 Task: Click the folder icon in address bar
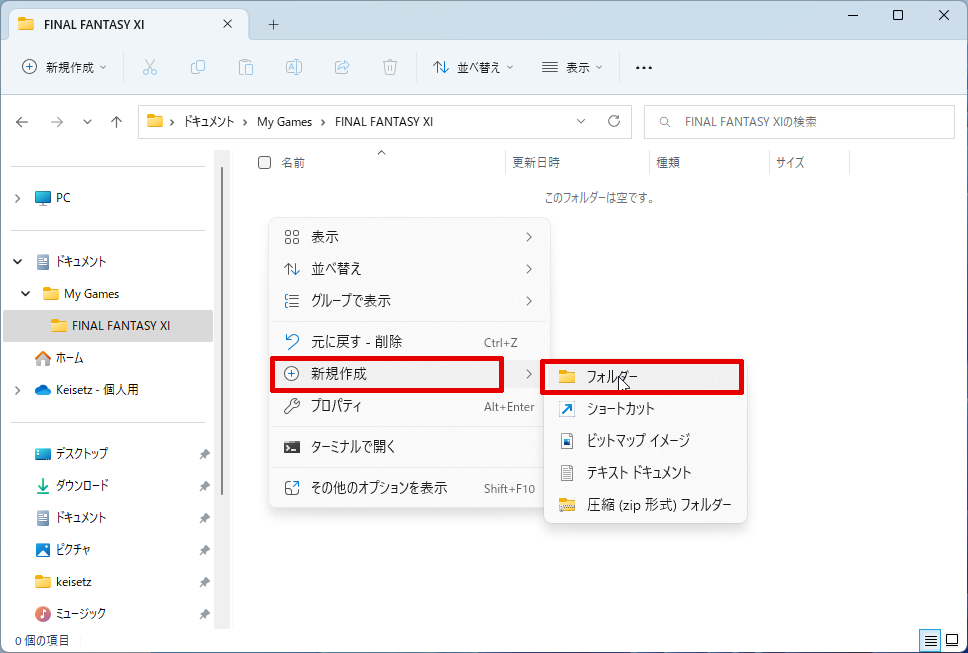tap(154, 122)
